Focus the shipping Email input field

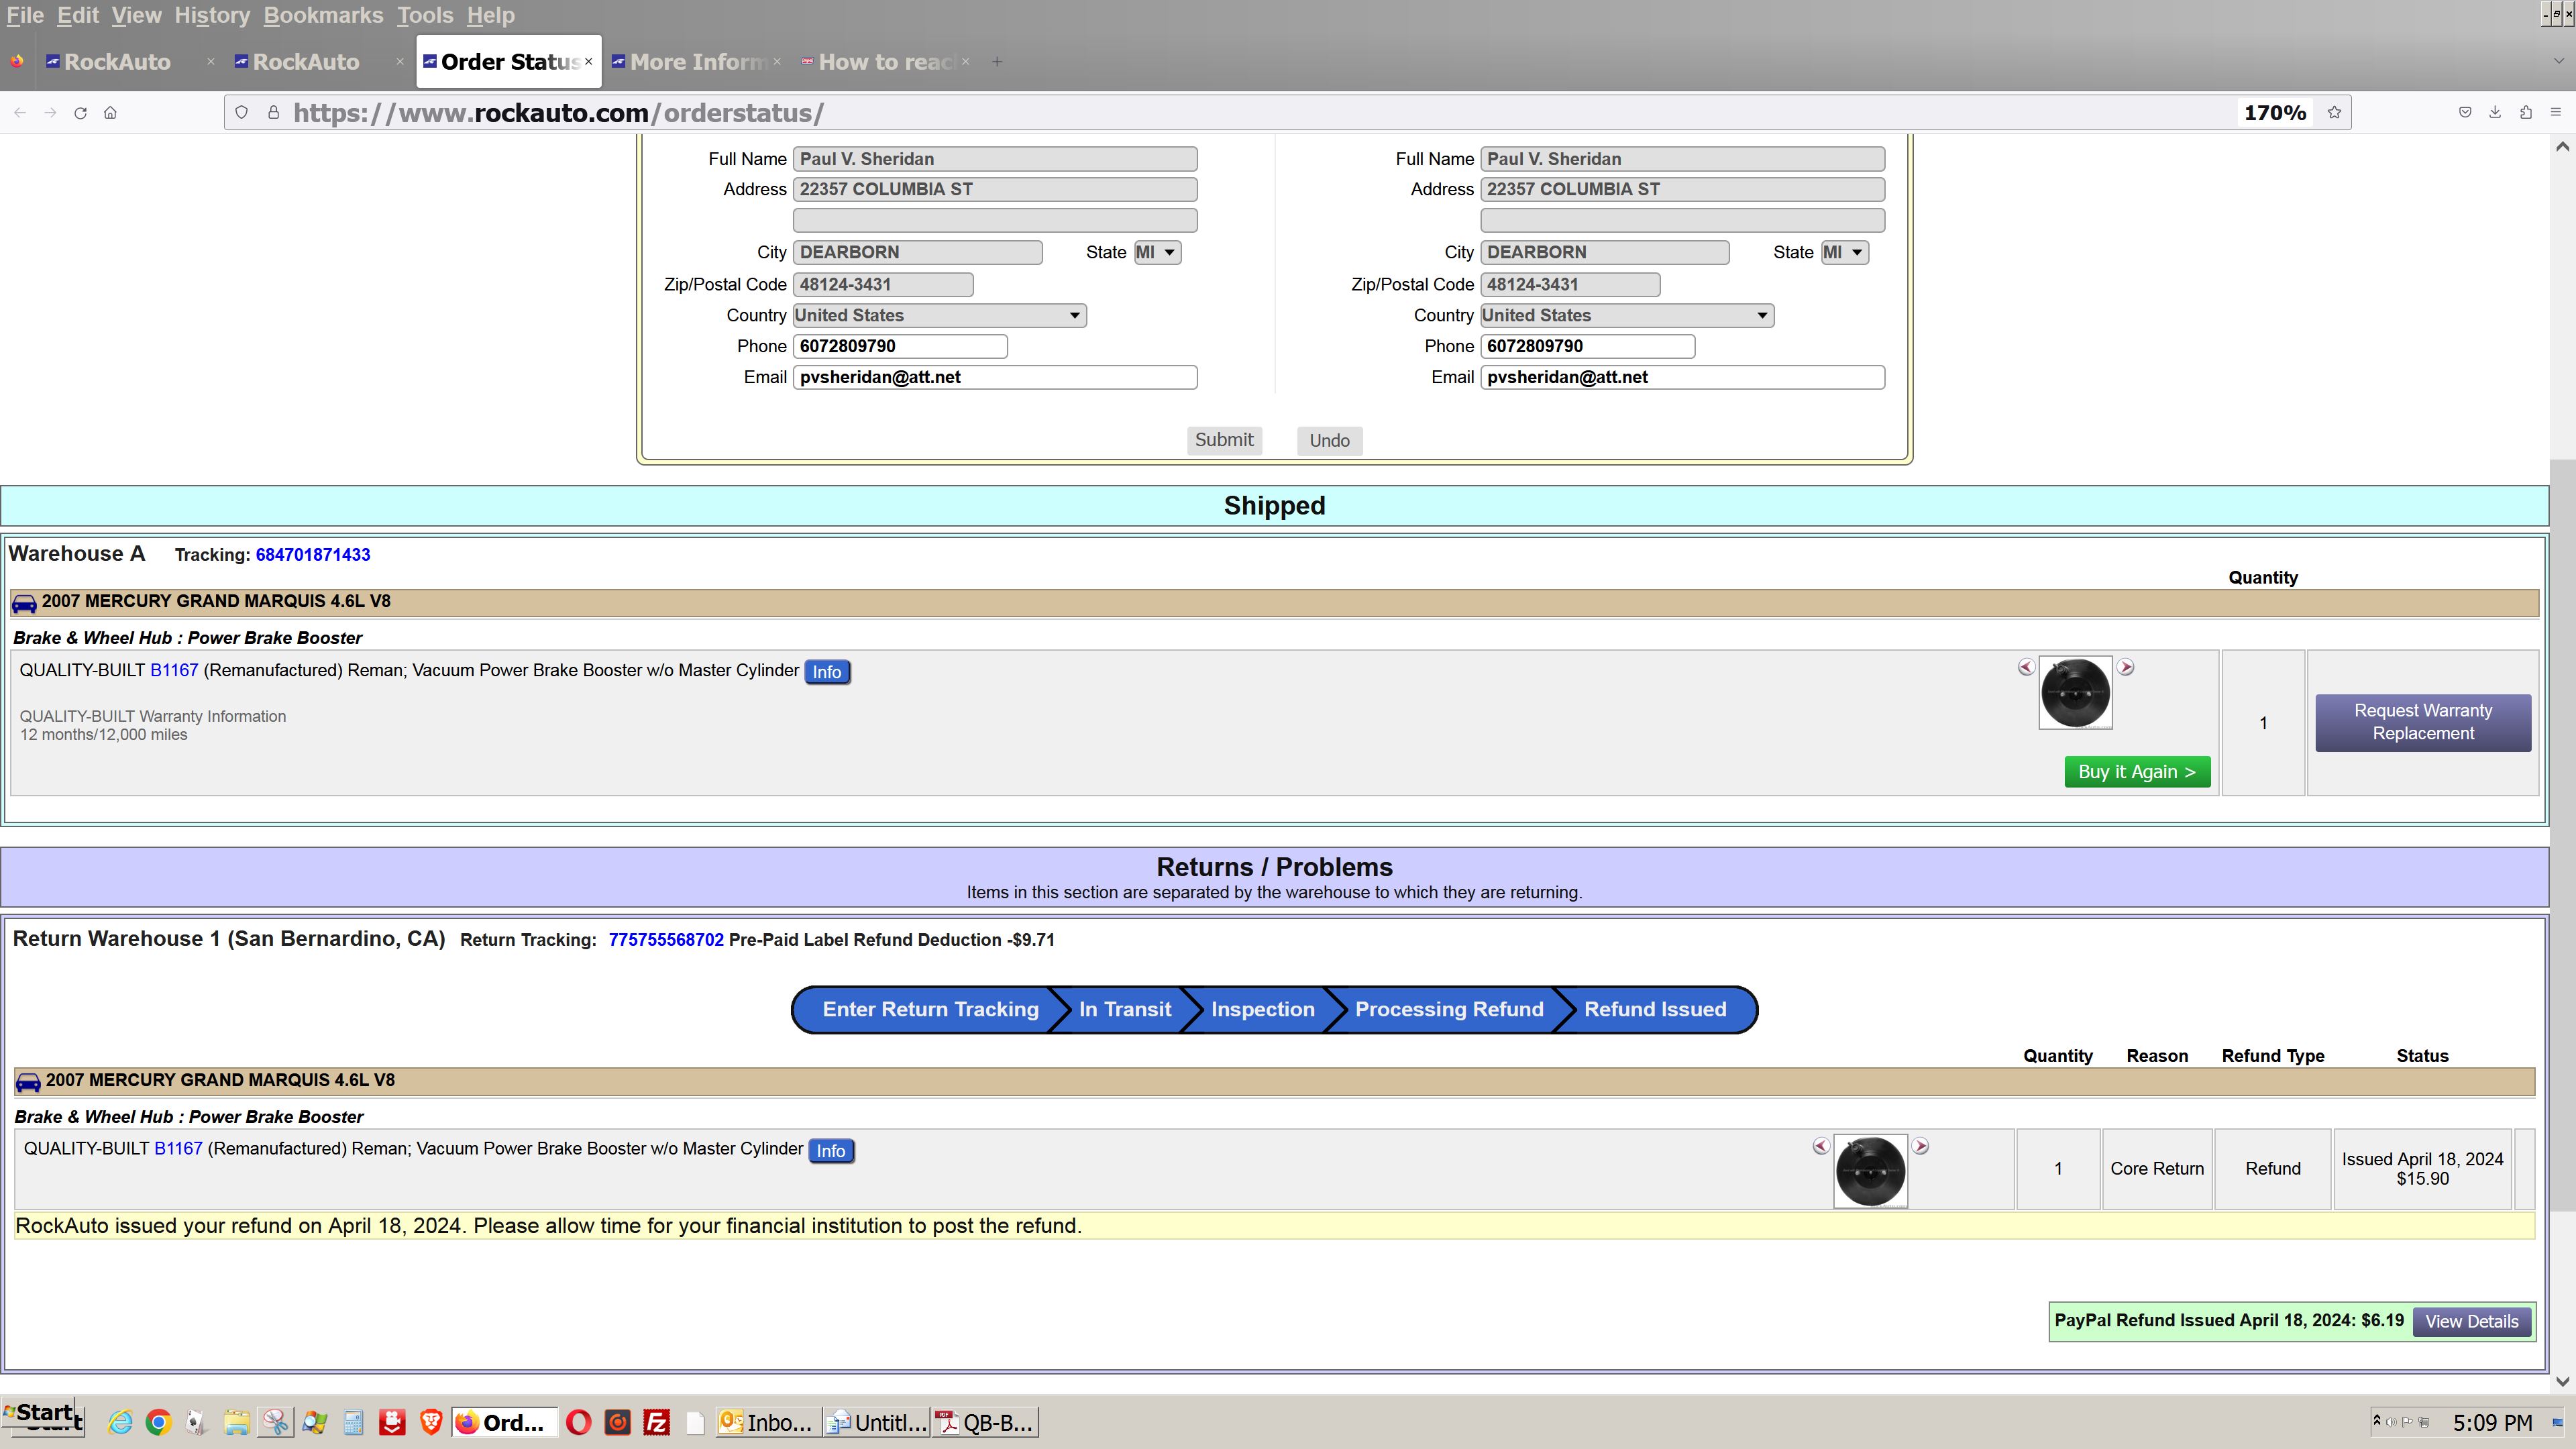click(1682, 378)
